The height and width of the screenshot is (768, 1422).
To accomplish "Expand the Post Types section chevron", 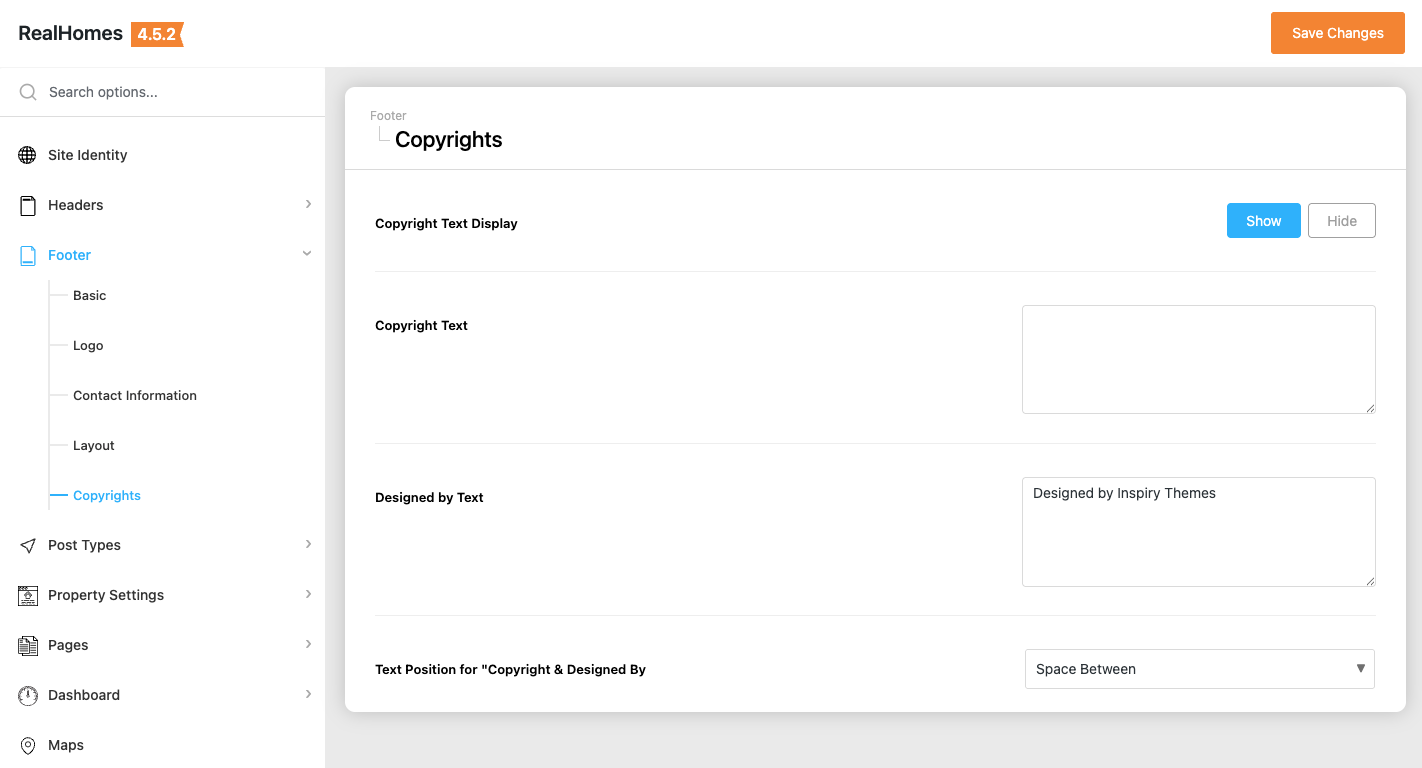I will (308, 544).
